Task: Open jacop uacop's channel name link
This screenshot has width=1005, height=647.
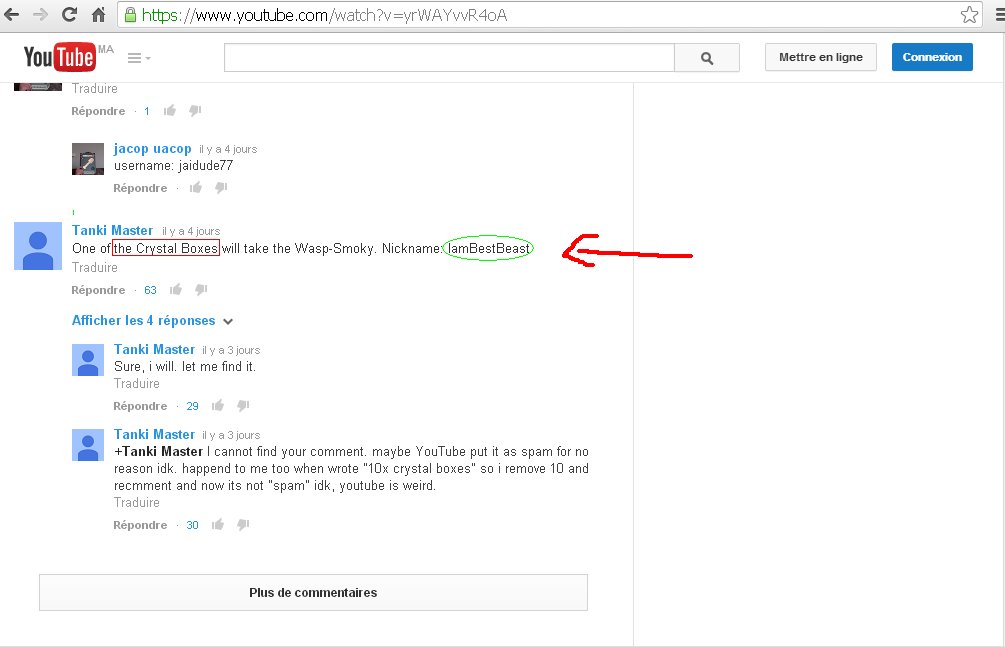Action: click(x=152, y=149)
